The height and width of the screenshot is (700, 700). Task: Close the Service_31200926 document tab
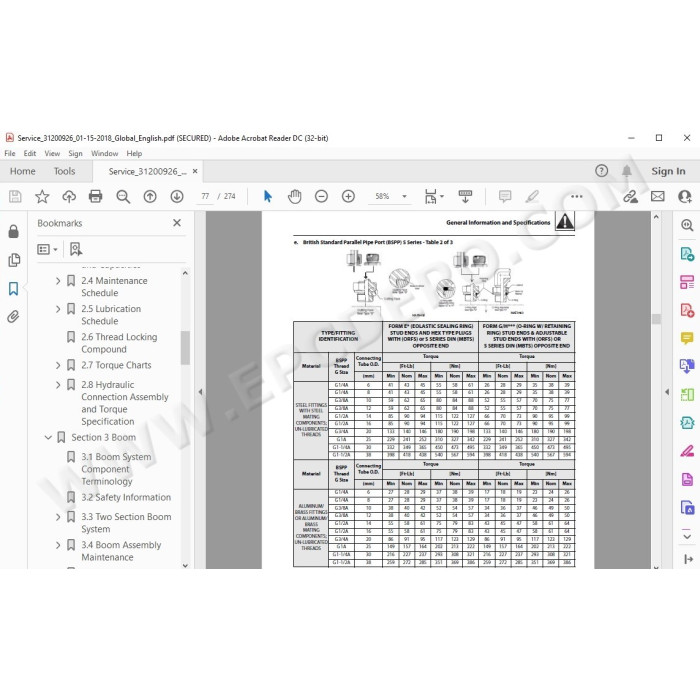195,171
